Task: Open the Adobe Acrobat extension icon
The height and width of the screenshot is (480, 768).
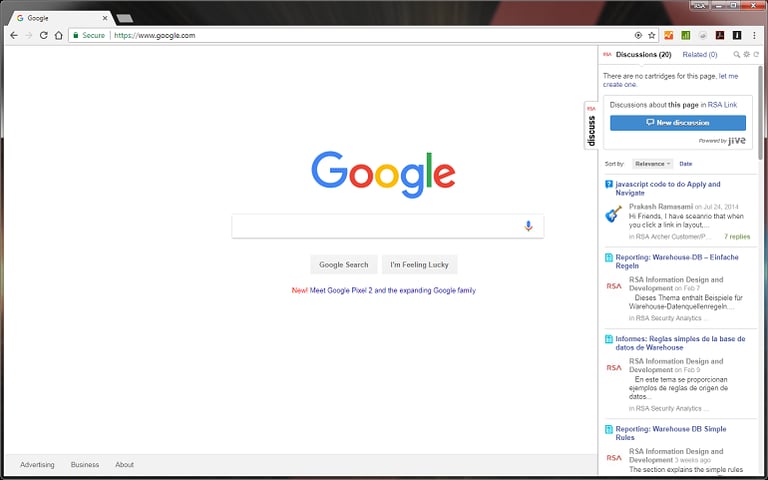Action: point(720,35)
